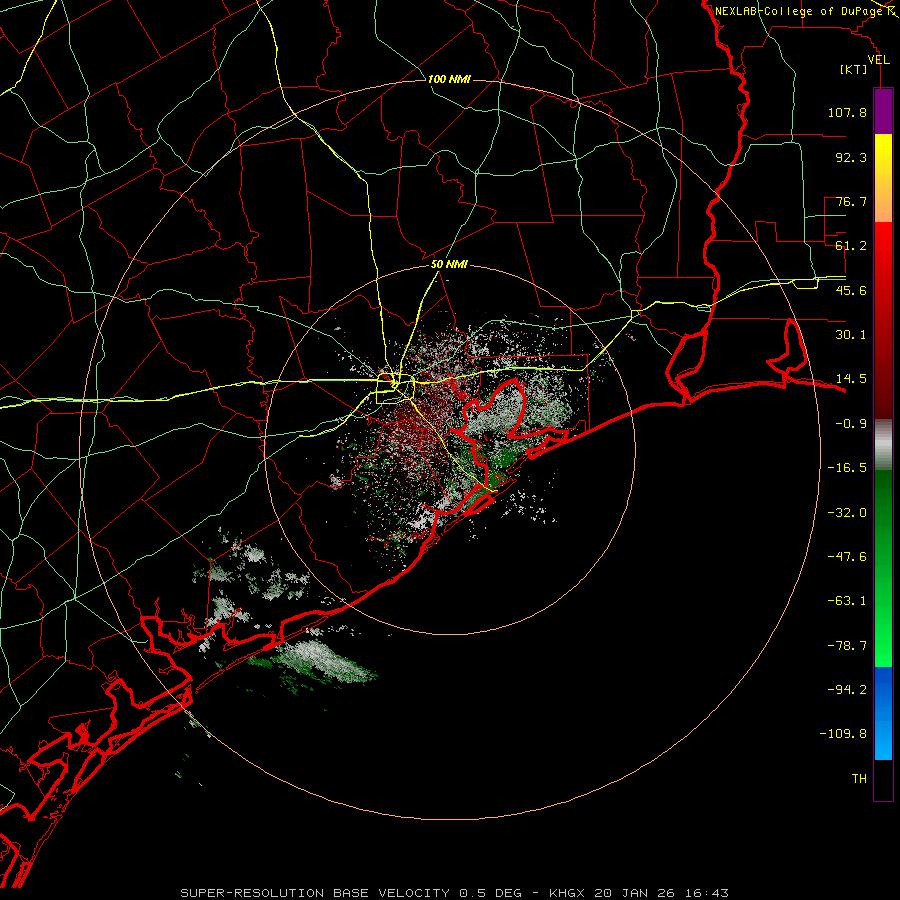Image resolution: width=900 pixels, height=900 pixels.
Task: Click the TH threshold label in legend
Action: 859,779
